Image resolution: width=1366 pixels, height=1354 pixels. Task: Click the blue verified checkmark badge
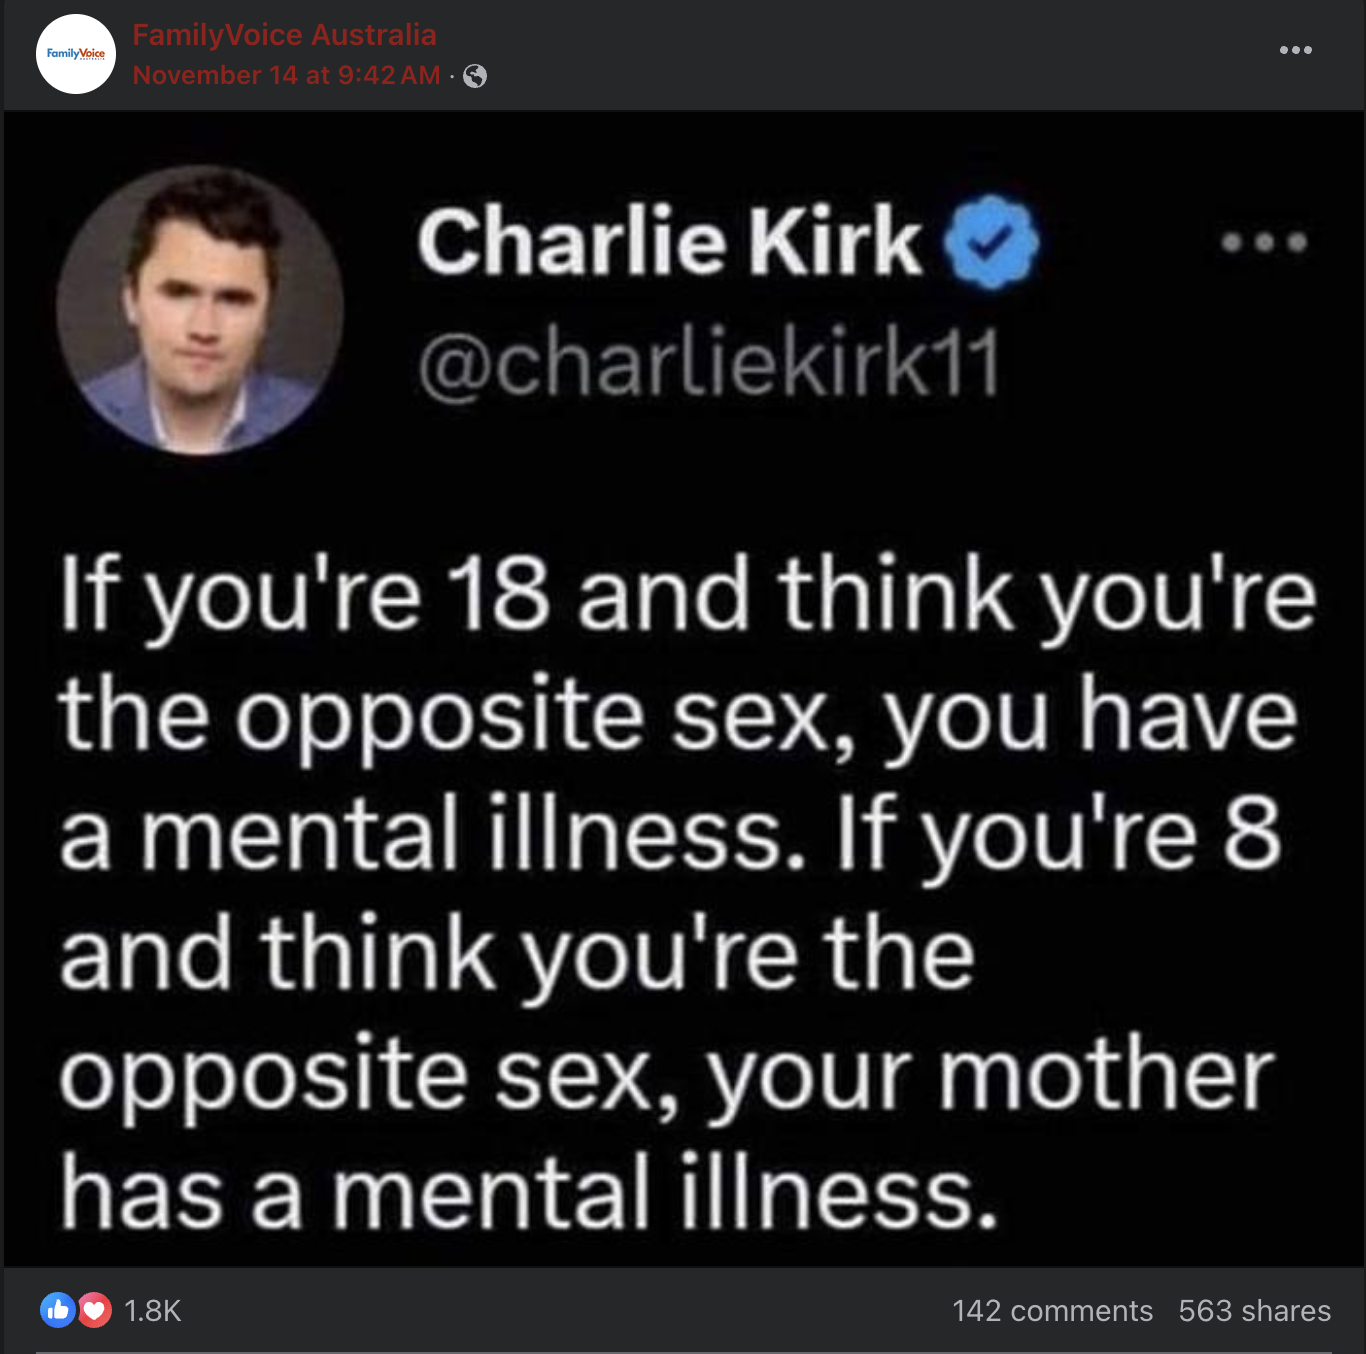click(x=992, y=243)
